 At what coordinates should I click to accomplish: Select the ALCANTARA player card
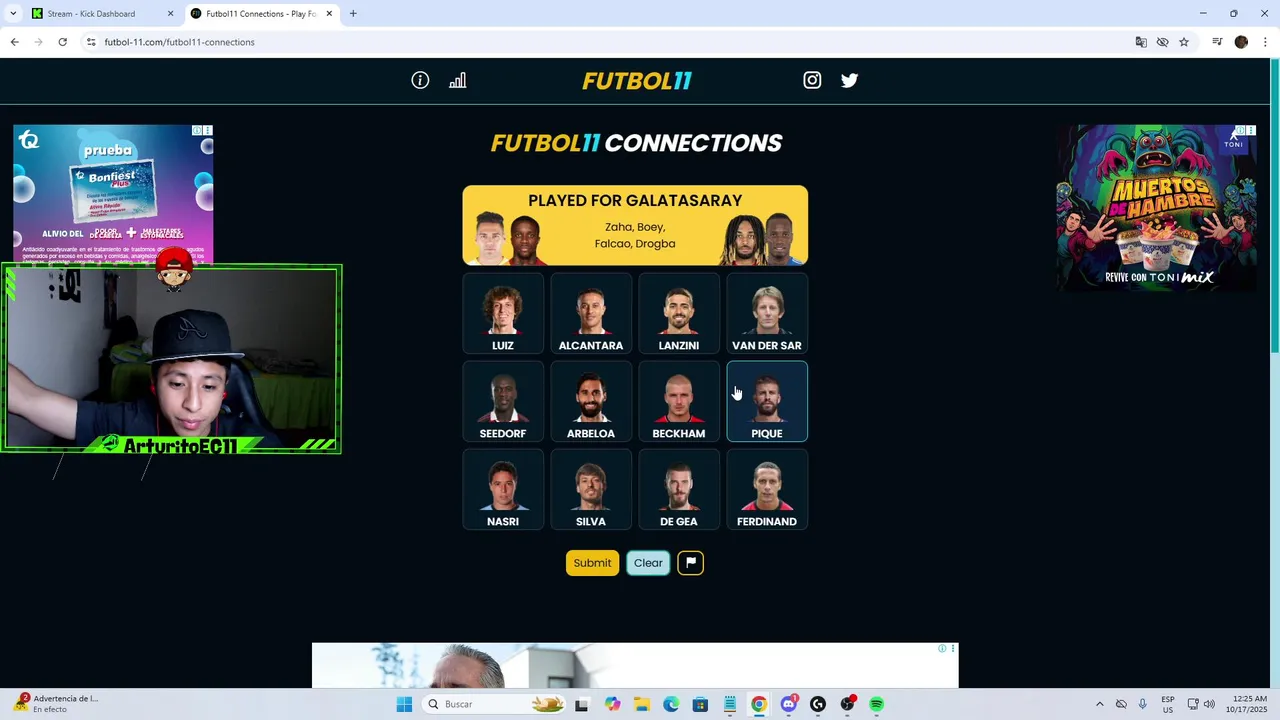pos(591,314)
